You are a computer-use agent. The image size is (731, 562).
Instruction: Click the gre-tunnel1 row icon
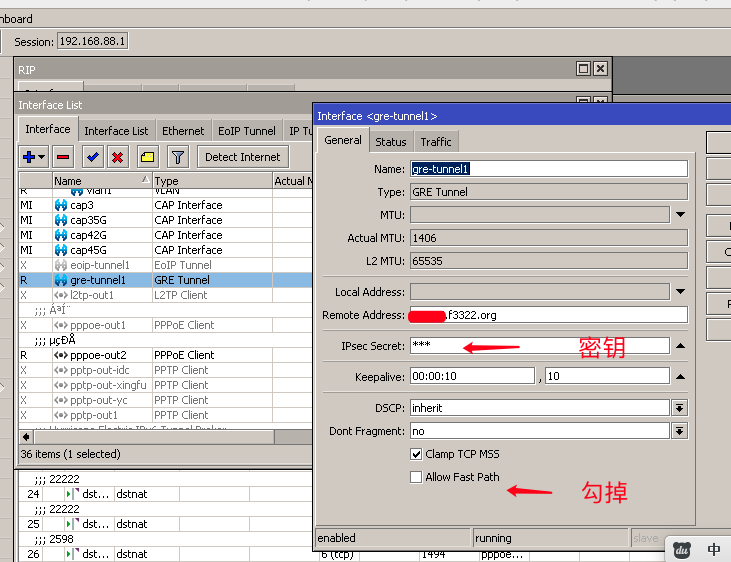61,280
